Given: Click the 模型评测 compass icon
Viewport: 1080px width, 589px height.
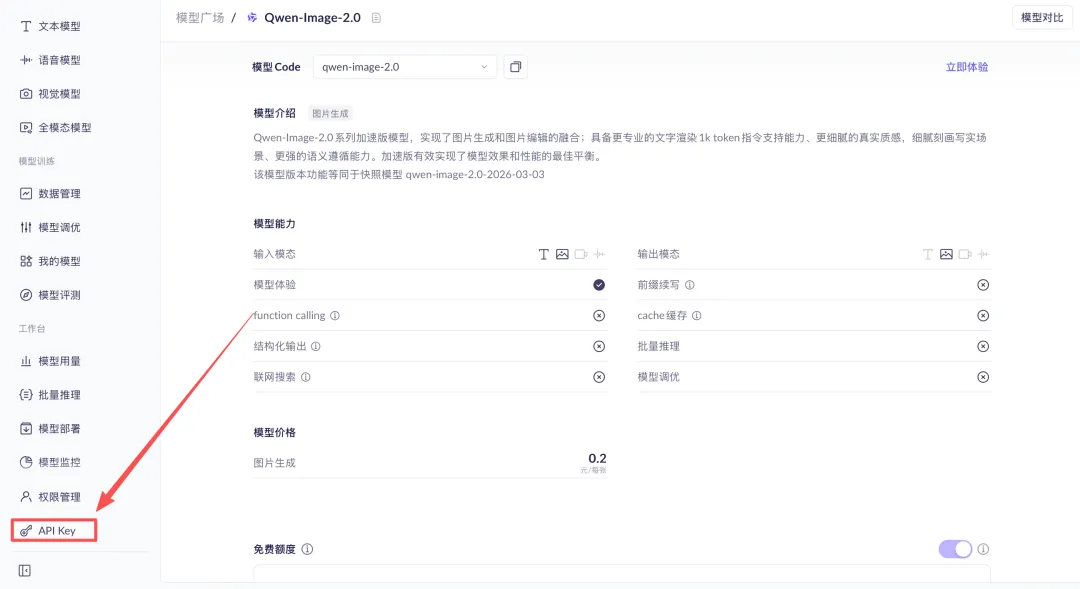Looking at the screenshot, I should pos(25,295).
